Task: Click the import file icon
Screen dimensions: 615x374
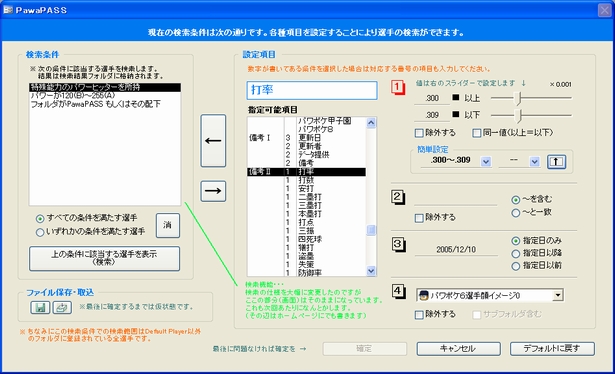Action: point(62,308)
